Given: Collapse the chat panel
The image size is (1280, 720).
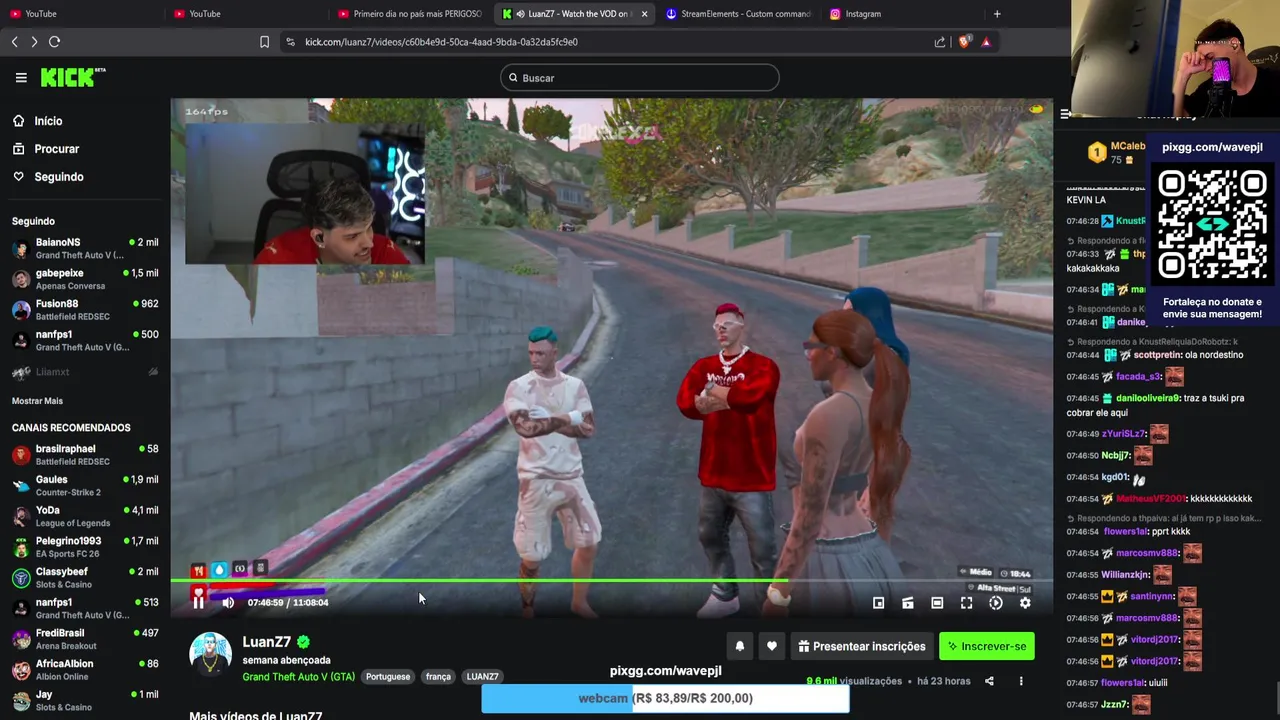Looking at the screenshot, I should (x=1066, y=114).
